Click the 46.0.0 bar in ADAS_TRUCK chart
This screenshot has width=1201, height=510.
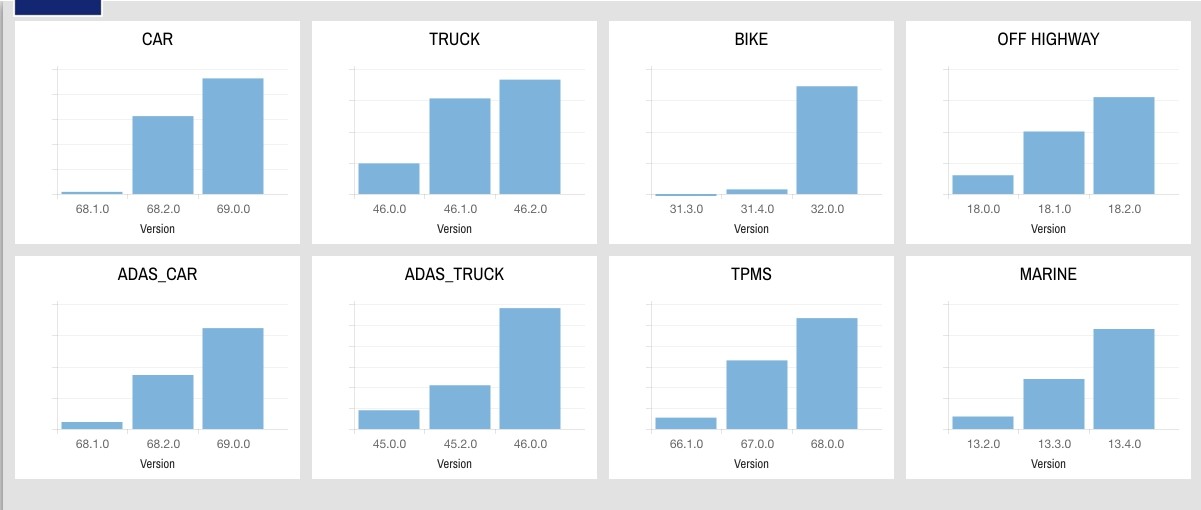coord(530,369)
